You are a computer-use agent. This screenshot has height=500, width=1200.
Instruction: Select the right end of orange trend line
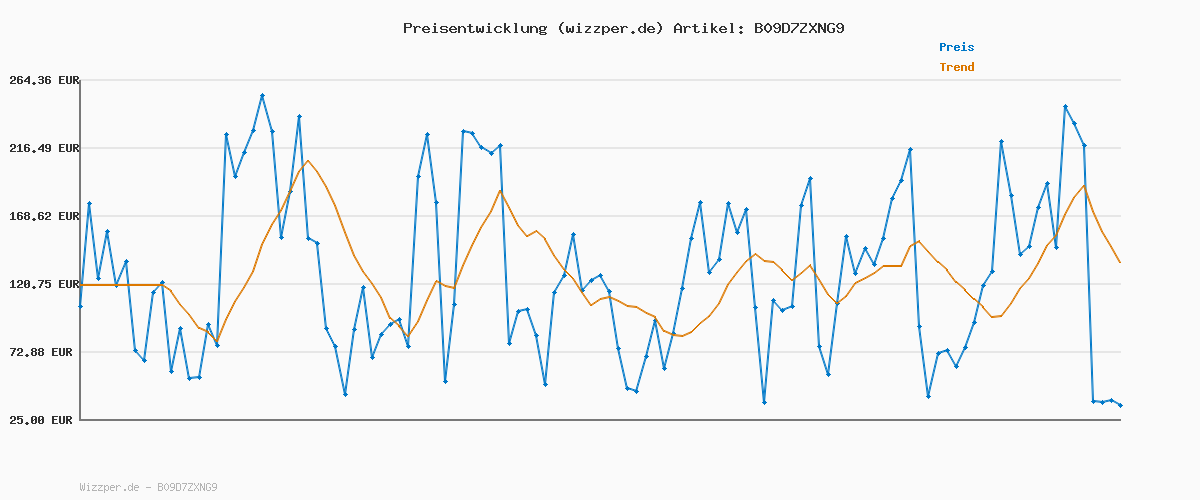tap(1120, 262)
